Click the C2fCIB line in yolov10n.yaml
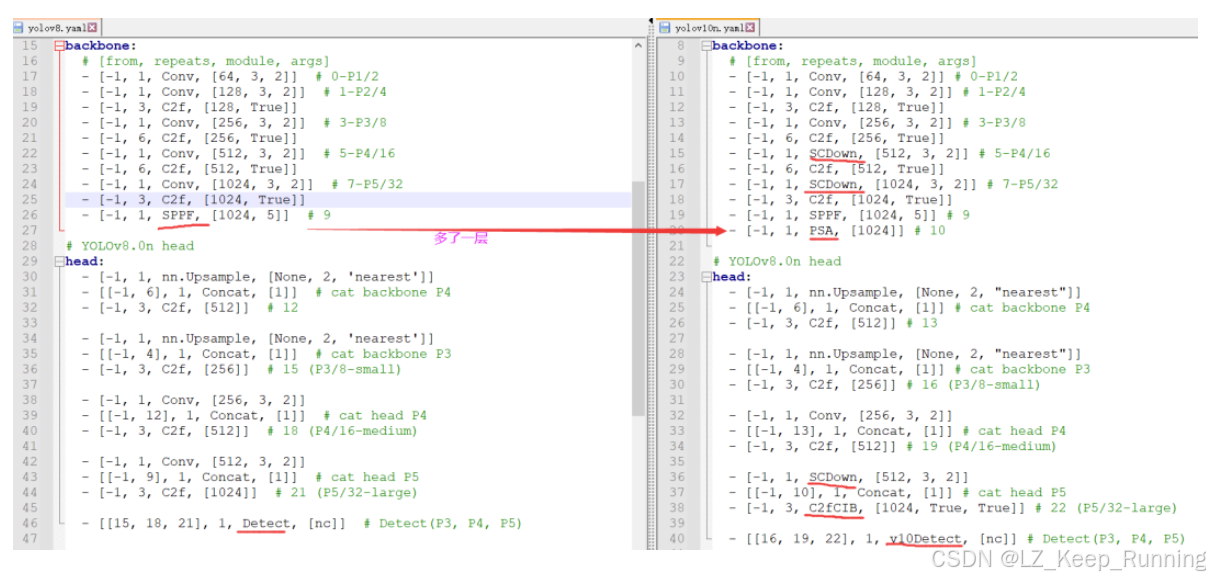Viewport: 1210px width, 578px height. pos(953,508)
